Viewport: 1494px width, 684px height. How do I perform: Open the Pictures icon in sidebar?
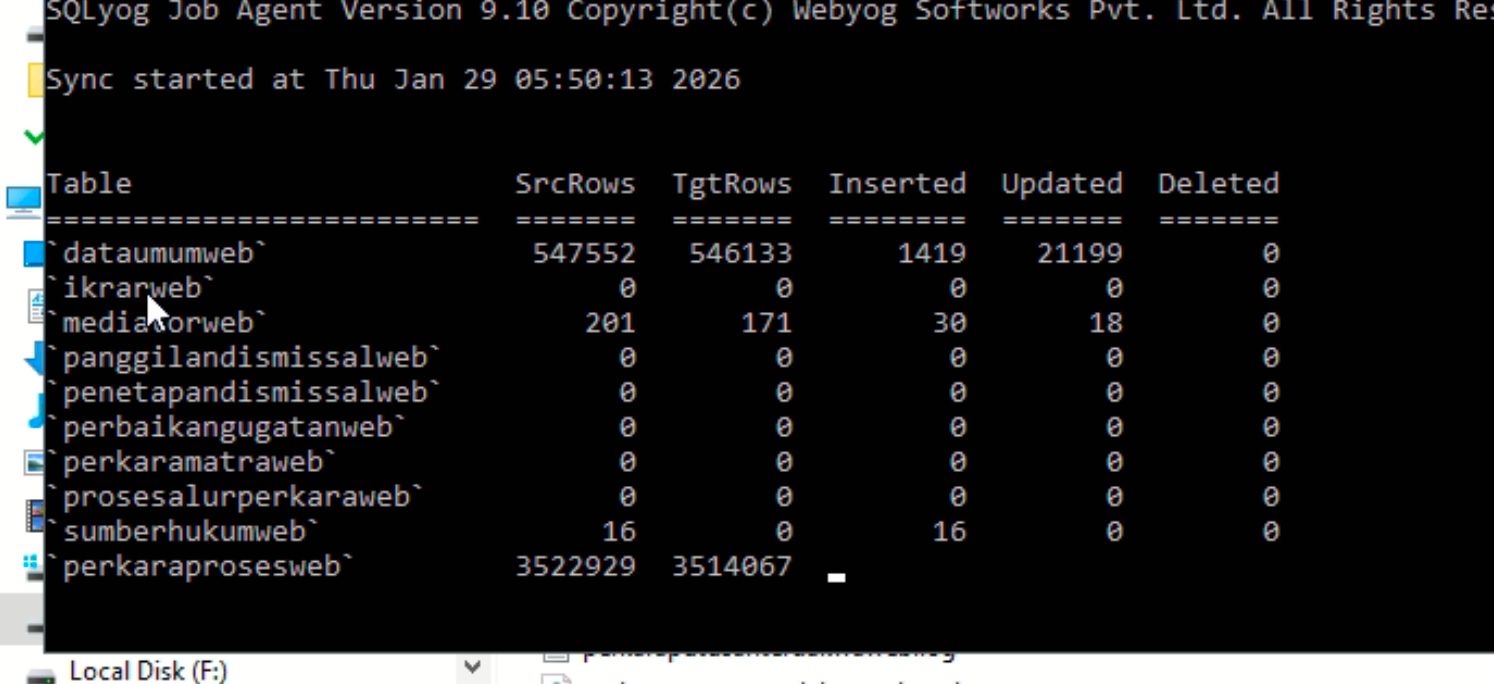[x=33, y=462]
